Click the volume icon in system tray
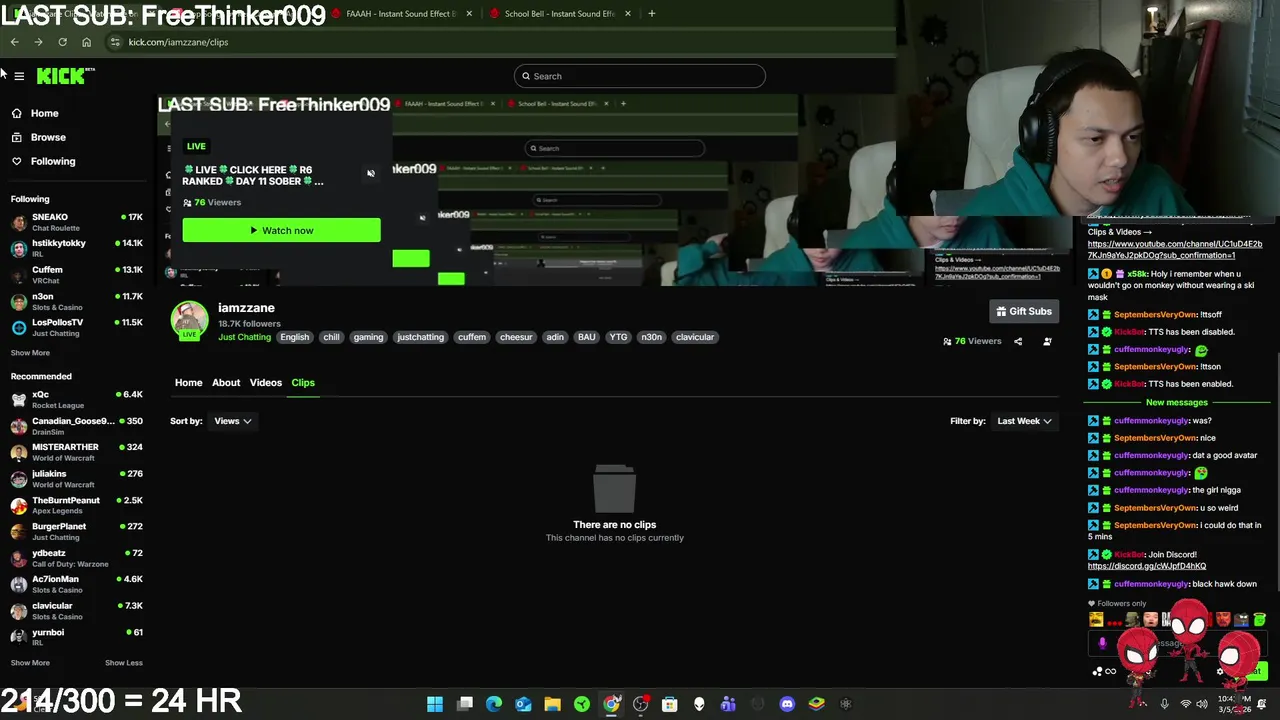 1202,704
